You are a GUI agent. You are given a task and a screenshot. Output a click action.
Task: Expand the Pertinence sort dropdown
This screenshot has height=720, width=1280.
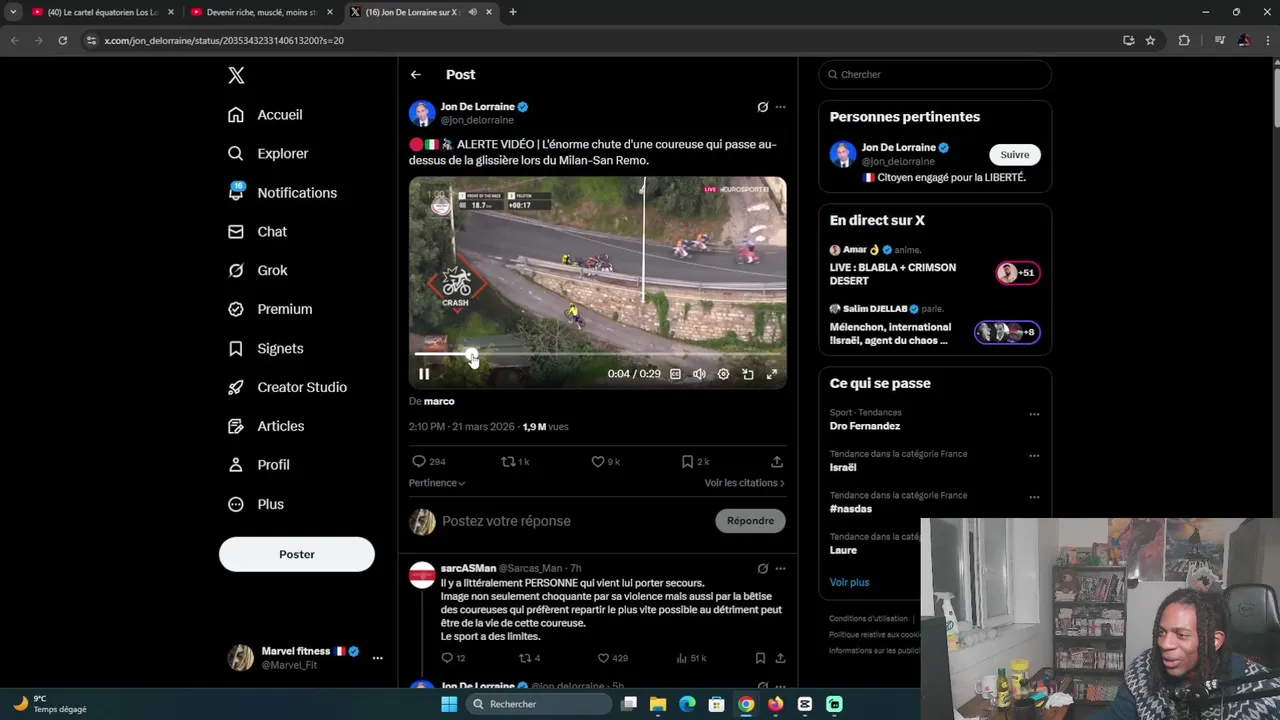coord(437,483)
